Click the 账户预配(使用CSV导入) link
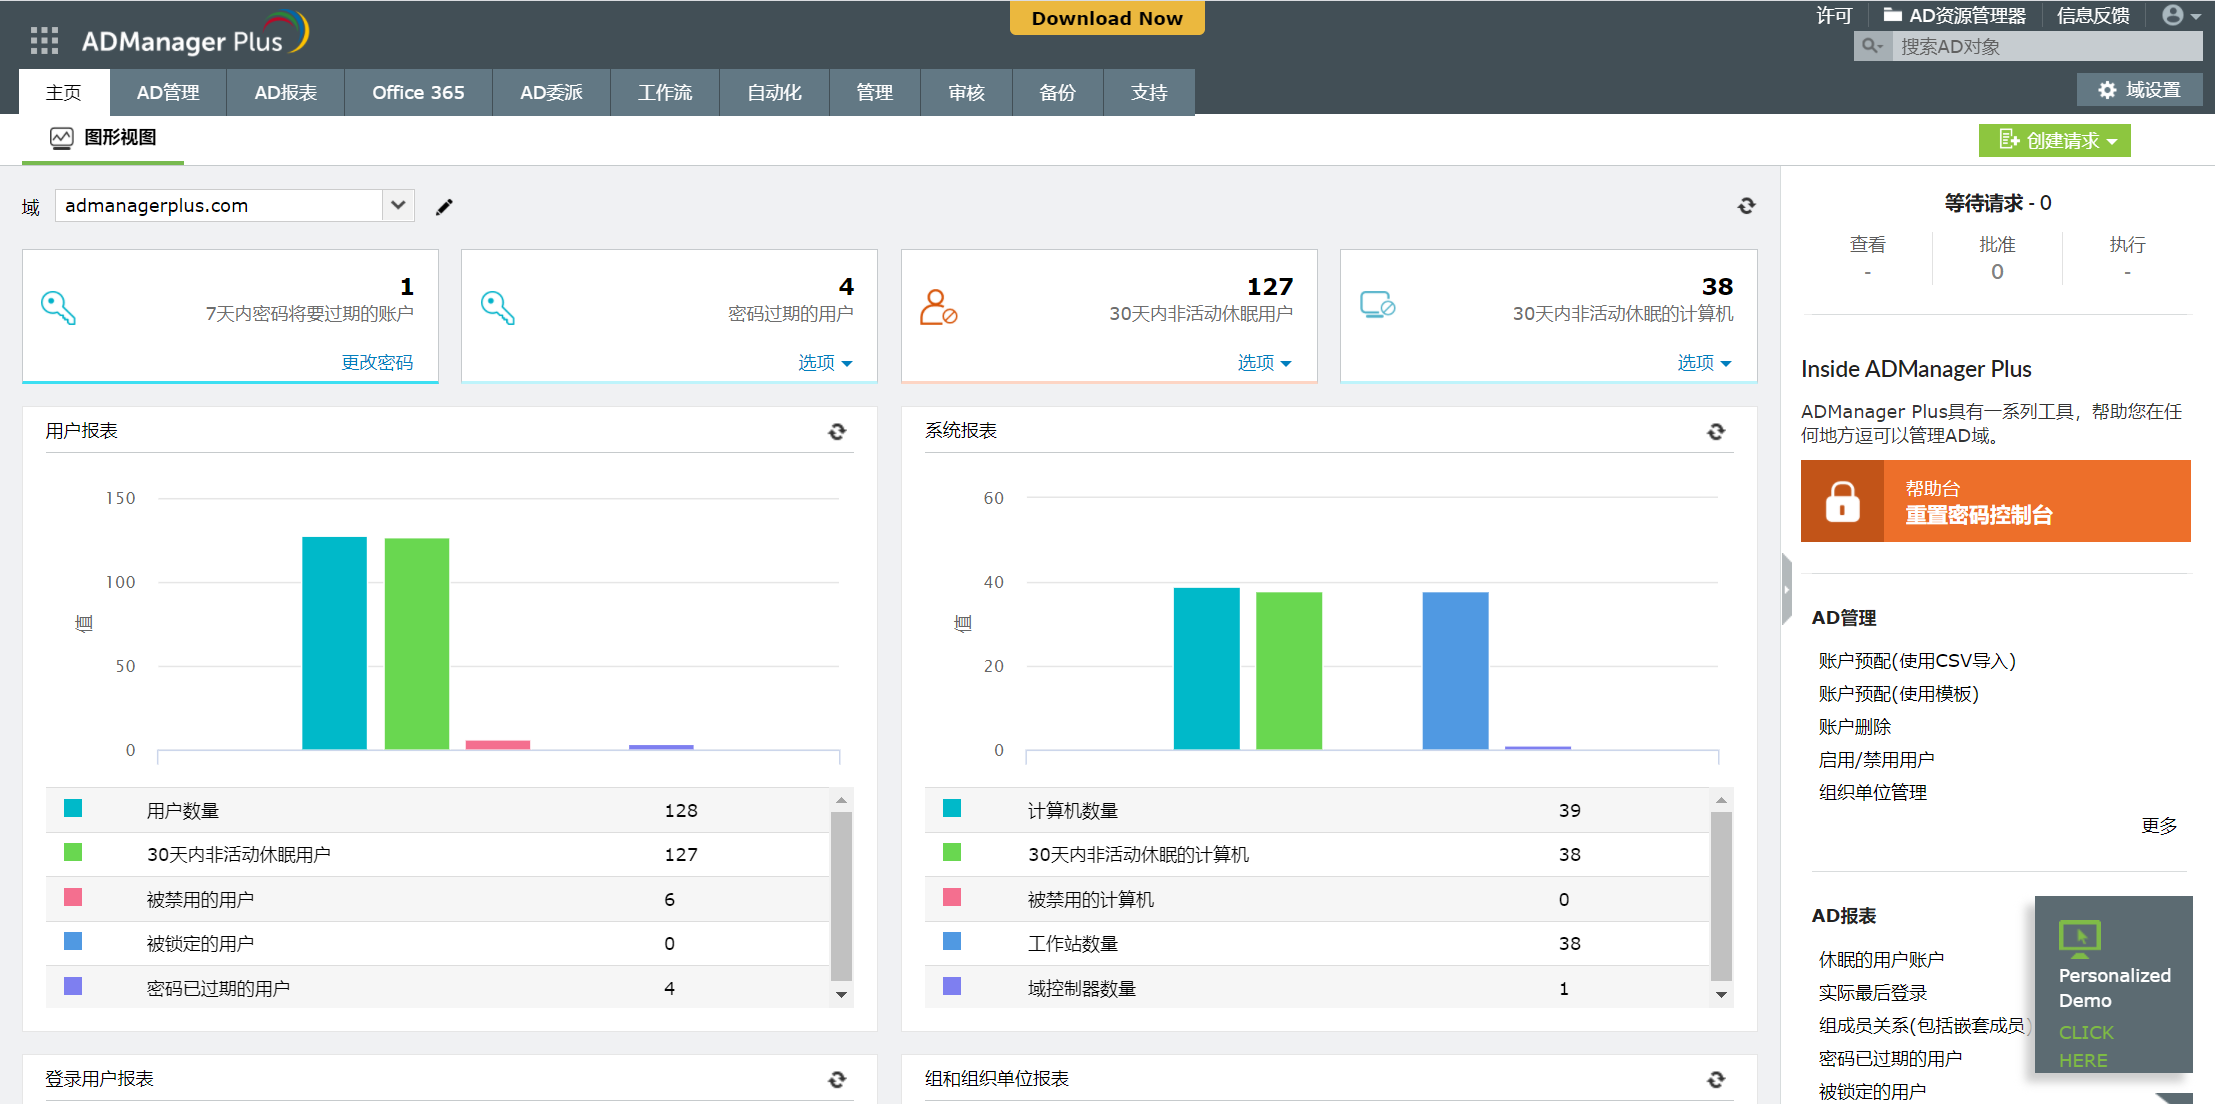Viewport: 2215px width, 1104px height. point(1914,659)
